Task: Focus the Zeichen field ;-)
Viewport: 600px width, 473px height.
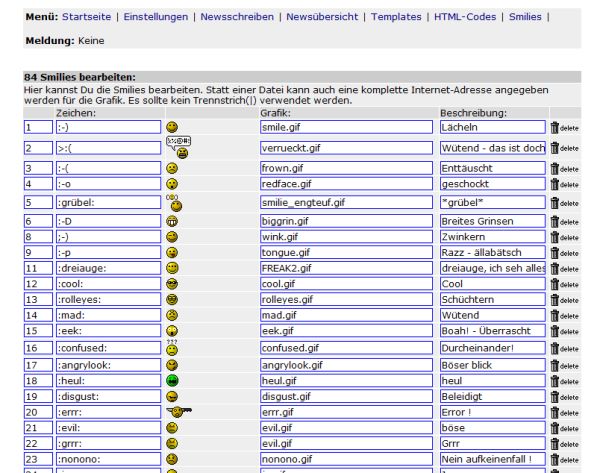Action: (x=109, y=237)
